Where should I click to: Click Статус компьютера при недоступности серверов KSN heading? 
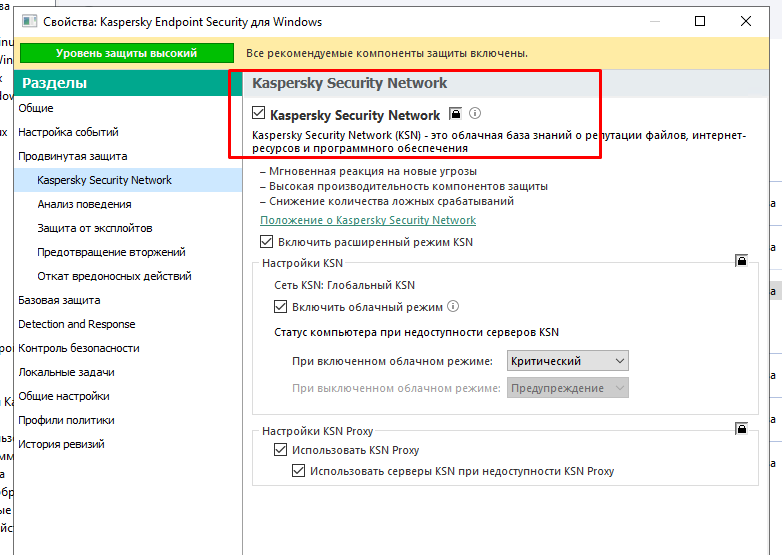click(416, 332)
